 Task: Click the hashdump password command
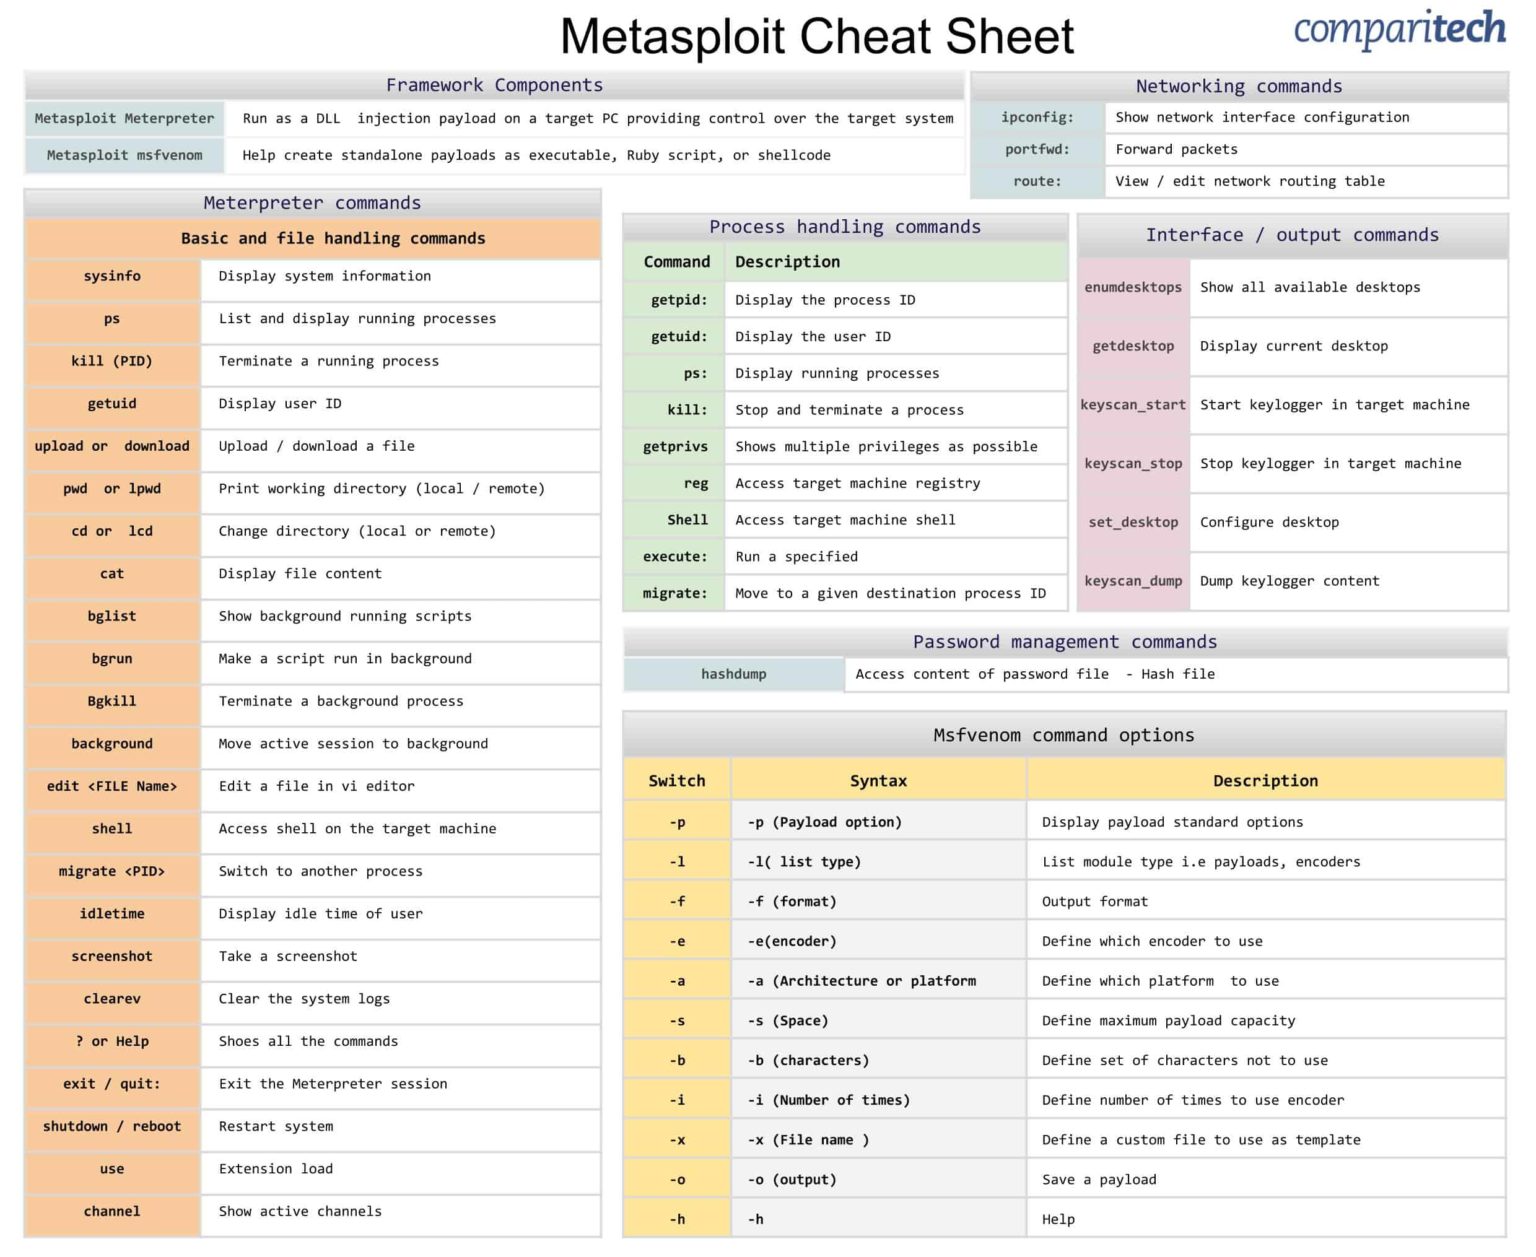click(x=732, y=674)
